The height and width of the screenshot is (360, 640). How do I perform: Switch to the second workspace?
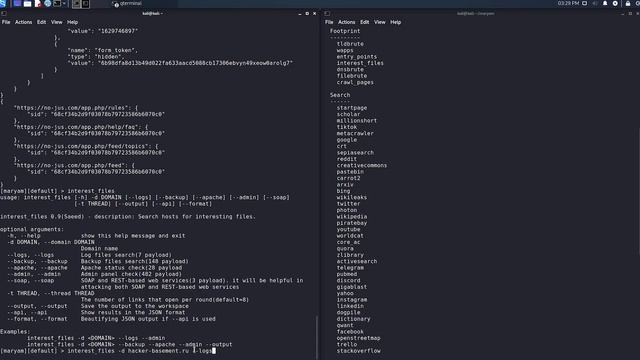85,4
